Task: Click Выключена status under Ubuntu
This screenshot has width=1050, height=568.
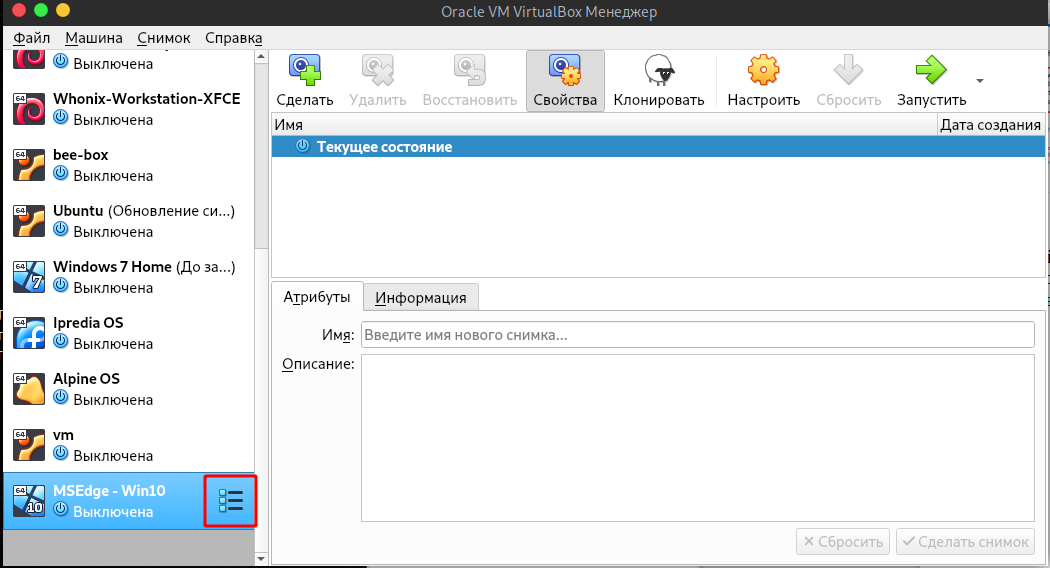Action: (113, 232)
